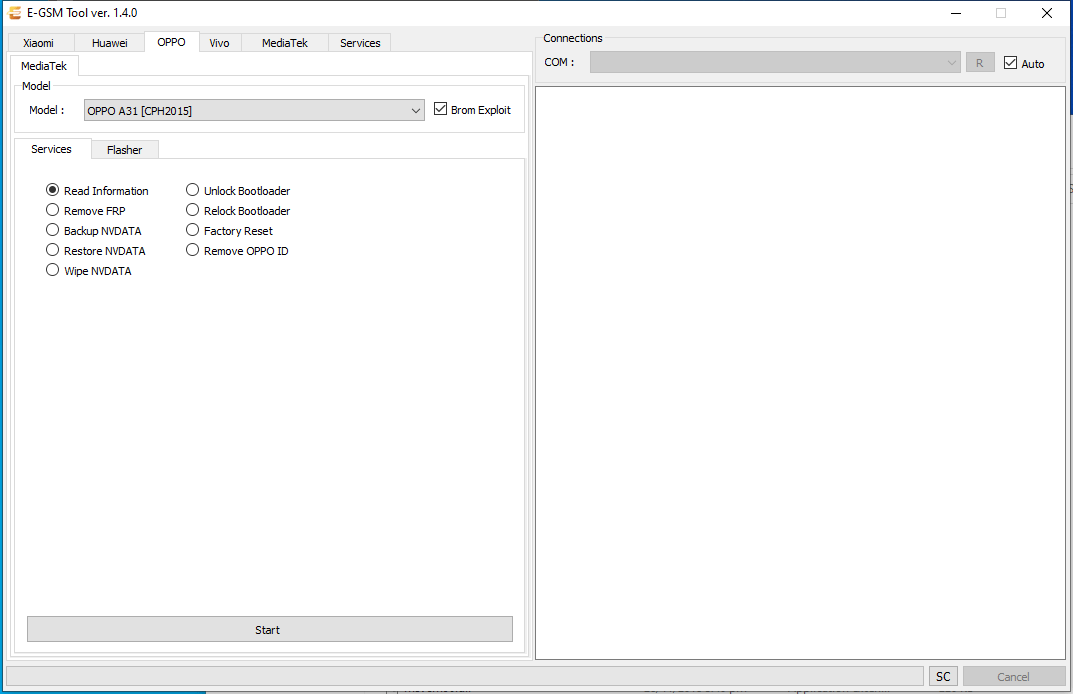Switch to the Flasher tab
This screenshot has height=694, width=1073.
point(124,148)
